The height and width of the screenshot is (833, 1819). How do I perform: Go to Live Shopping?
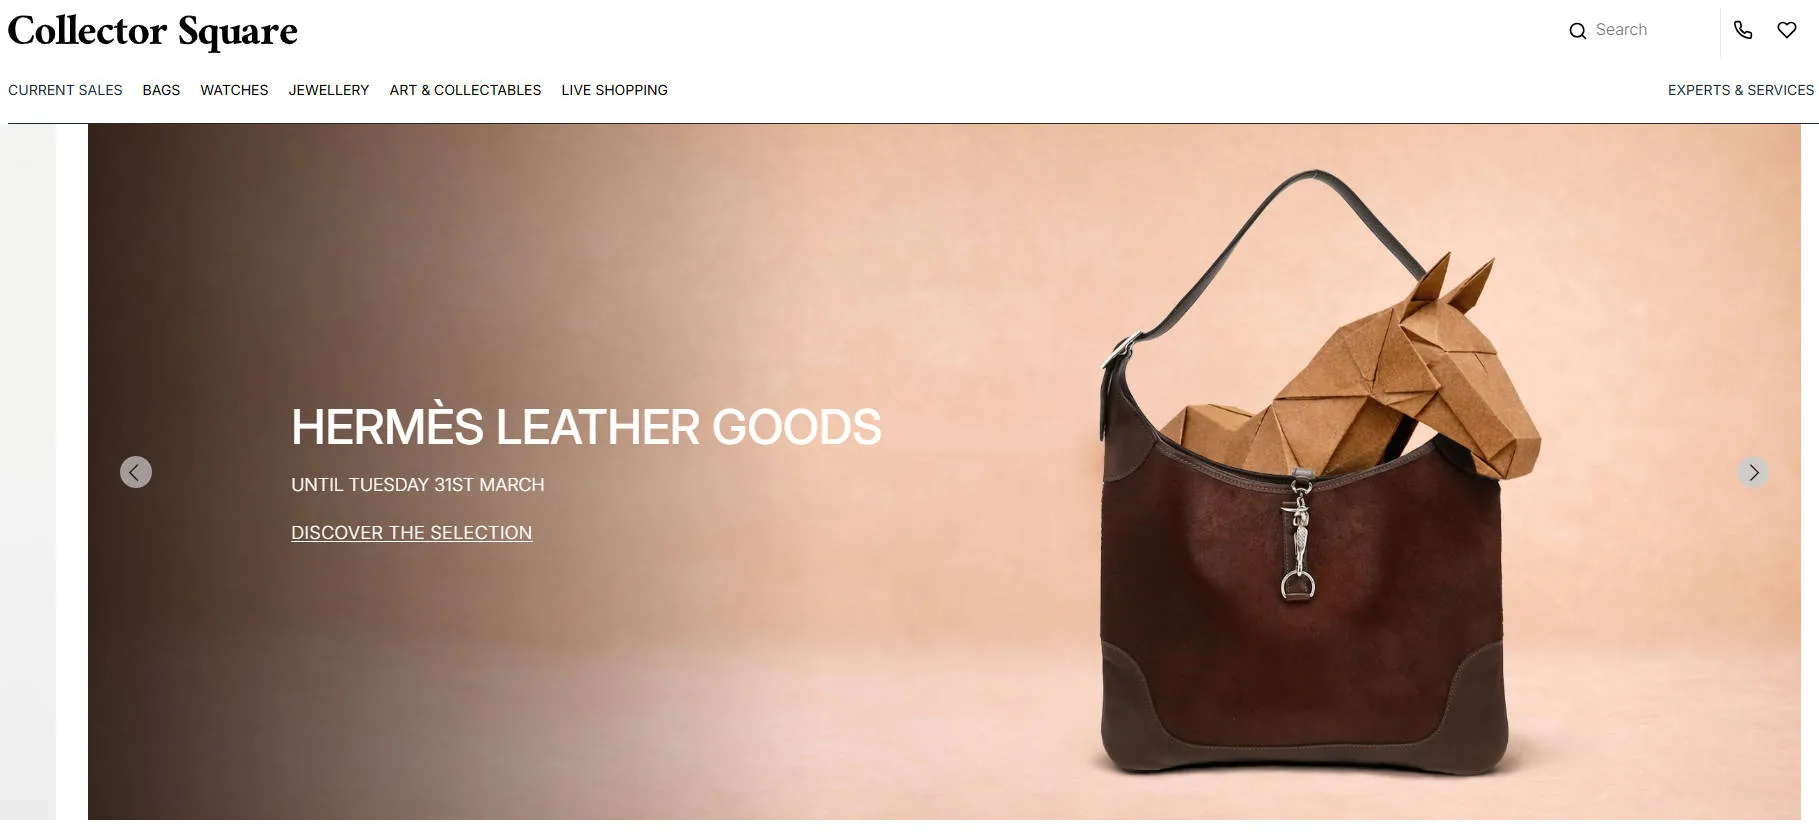click(x=614, y=90)
